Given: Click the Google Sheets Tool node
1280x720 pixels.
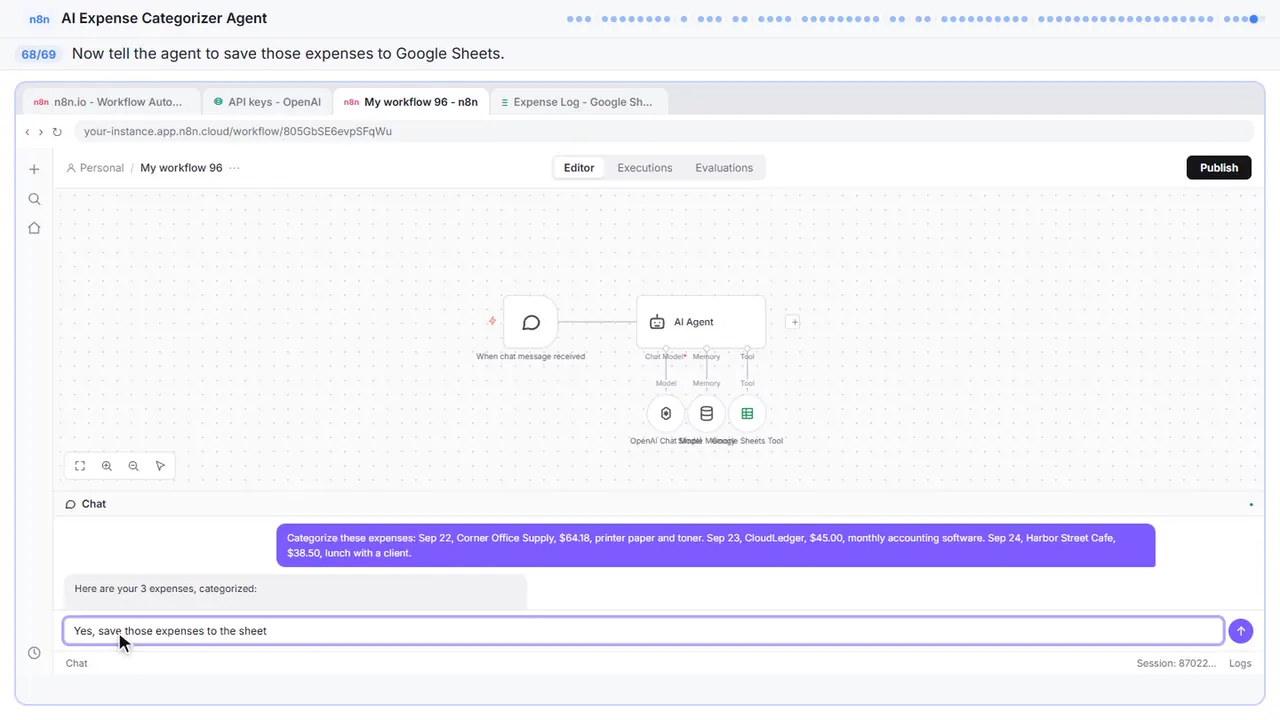Looking at the screenshot, I should [x=747, y=414].
